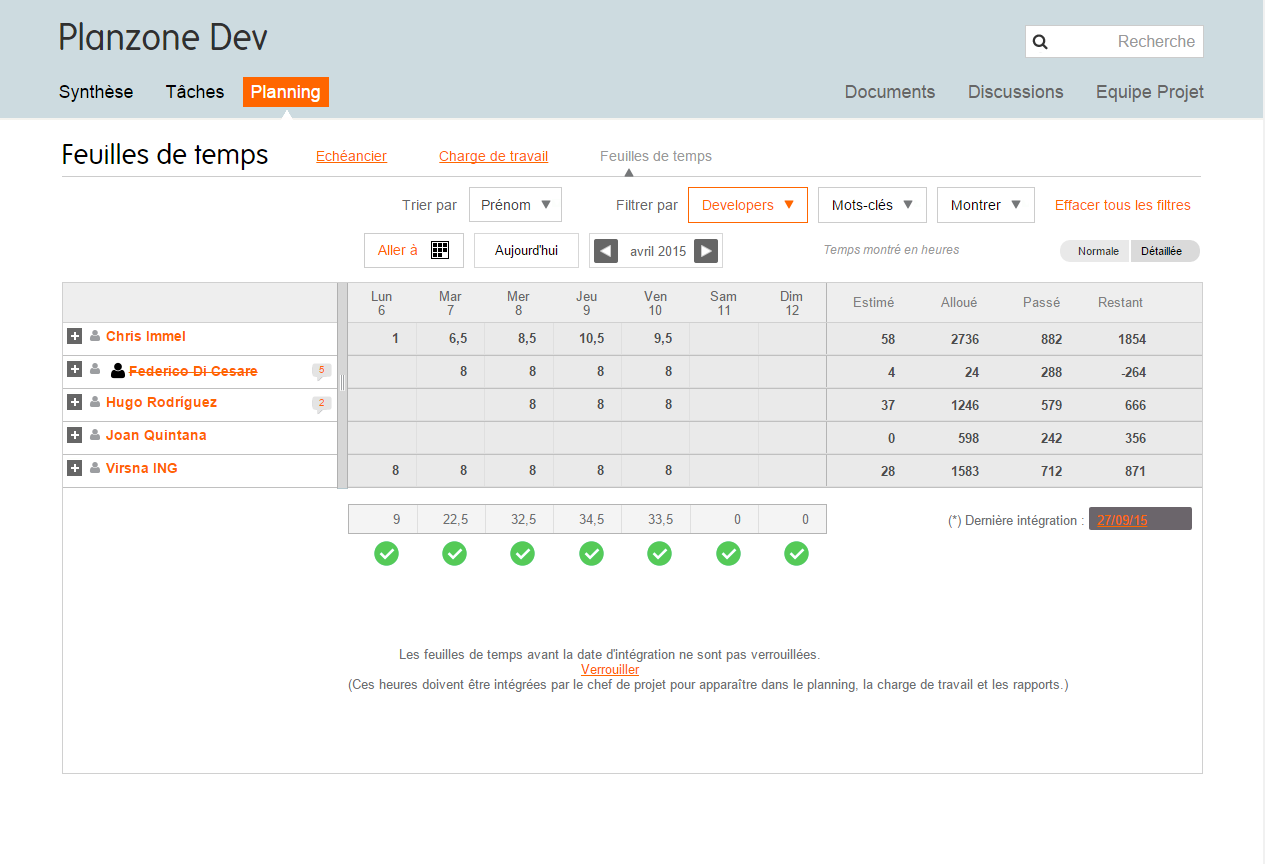
Task: Click person icon beside Hugo Rodriguez
Action: click(x=95, y=402)
